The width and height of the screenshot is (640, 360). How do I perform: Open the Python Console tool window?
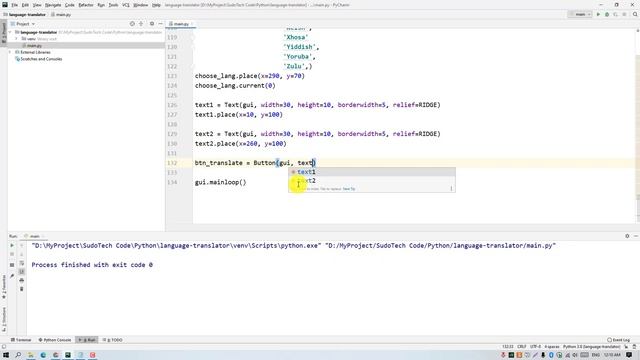55,340
